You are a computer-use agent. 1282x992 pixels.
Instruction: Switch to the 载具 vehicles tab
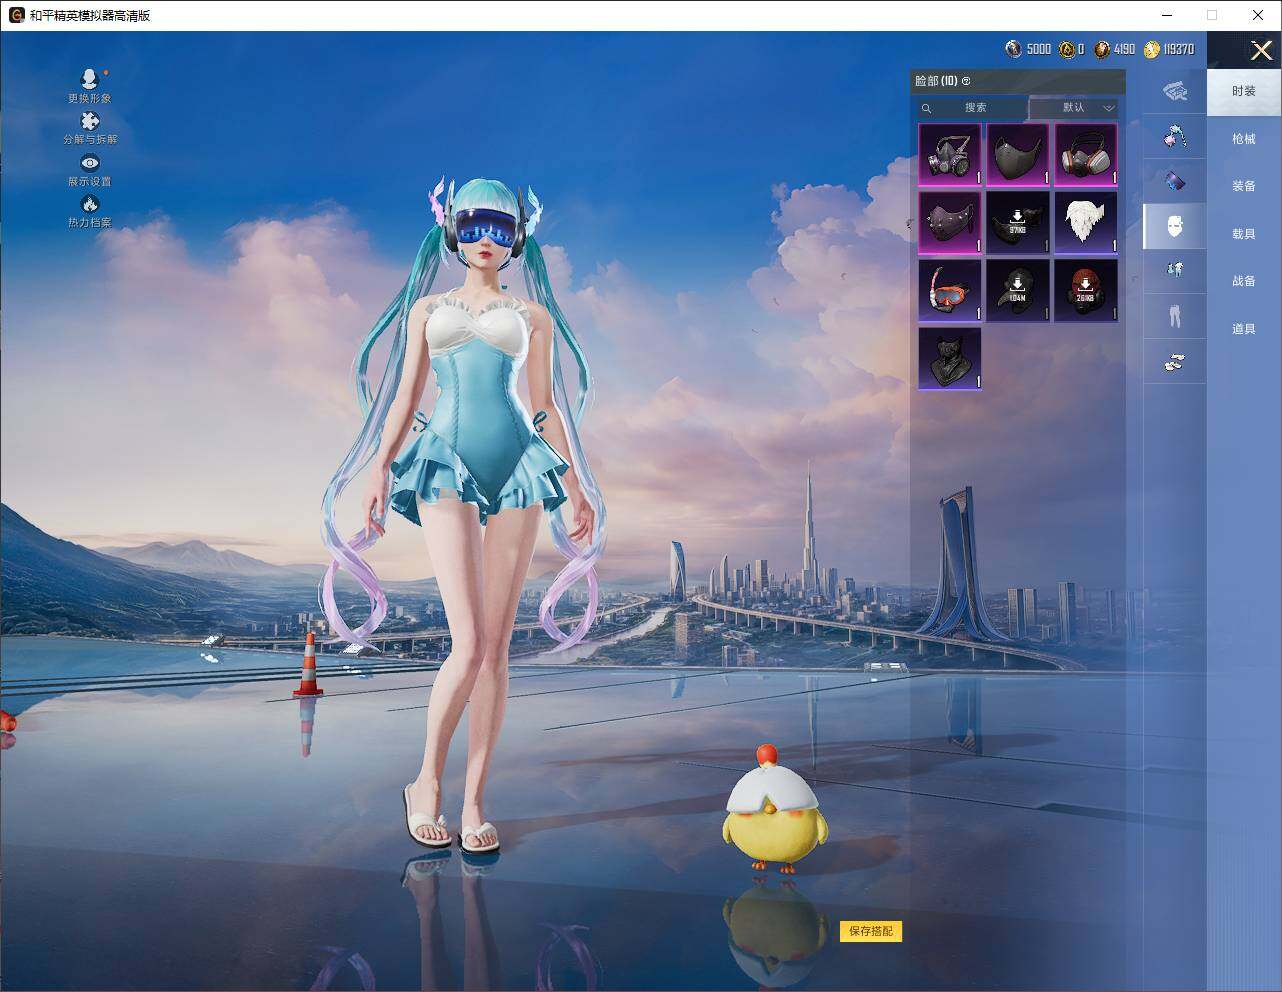(x=1243, y=233)
